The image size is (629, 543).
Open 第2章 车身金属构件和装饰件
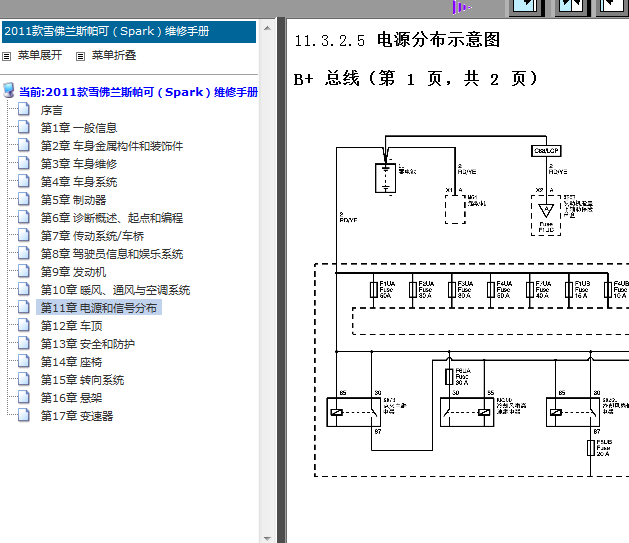point(112,146)
